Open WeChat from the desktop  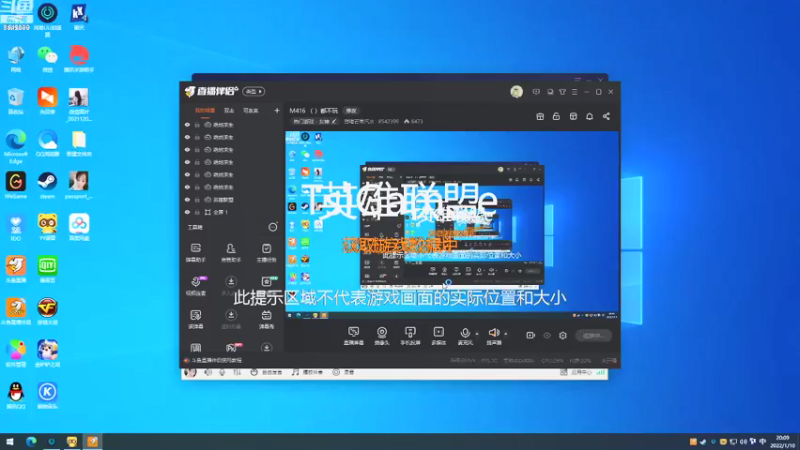(x=47, y=58)
